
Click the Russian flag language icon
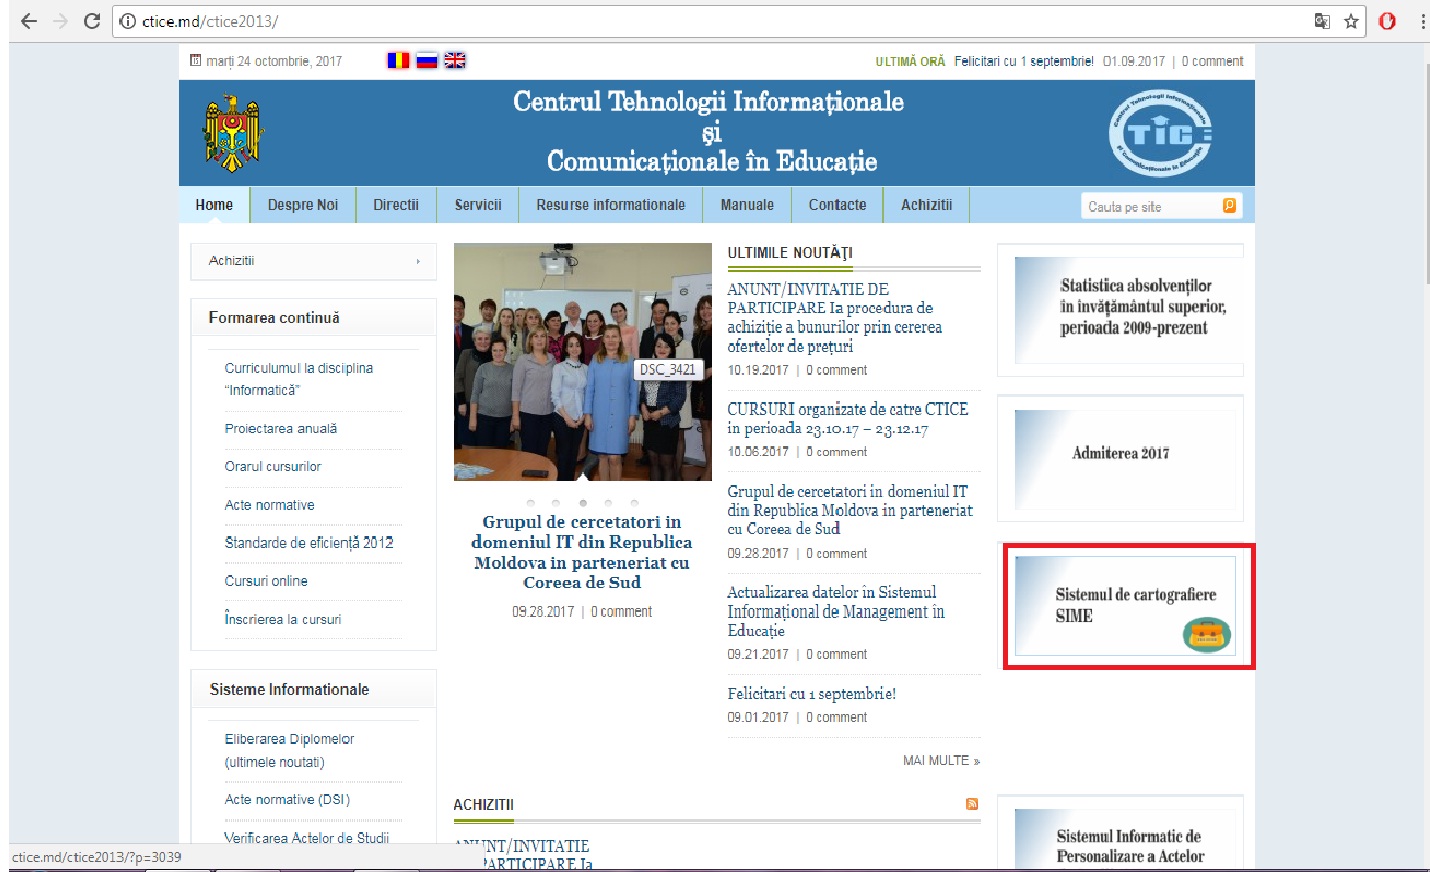427,61
